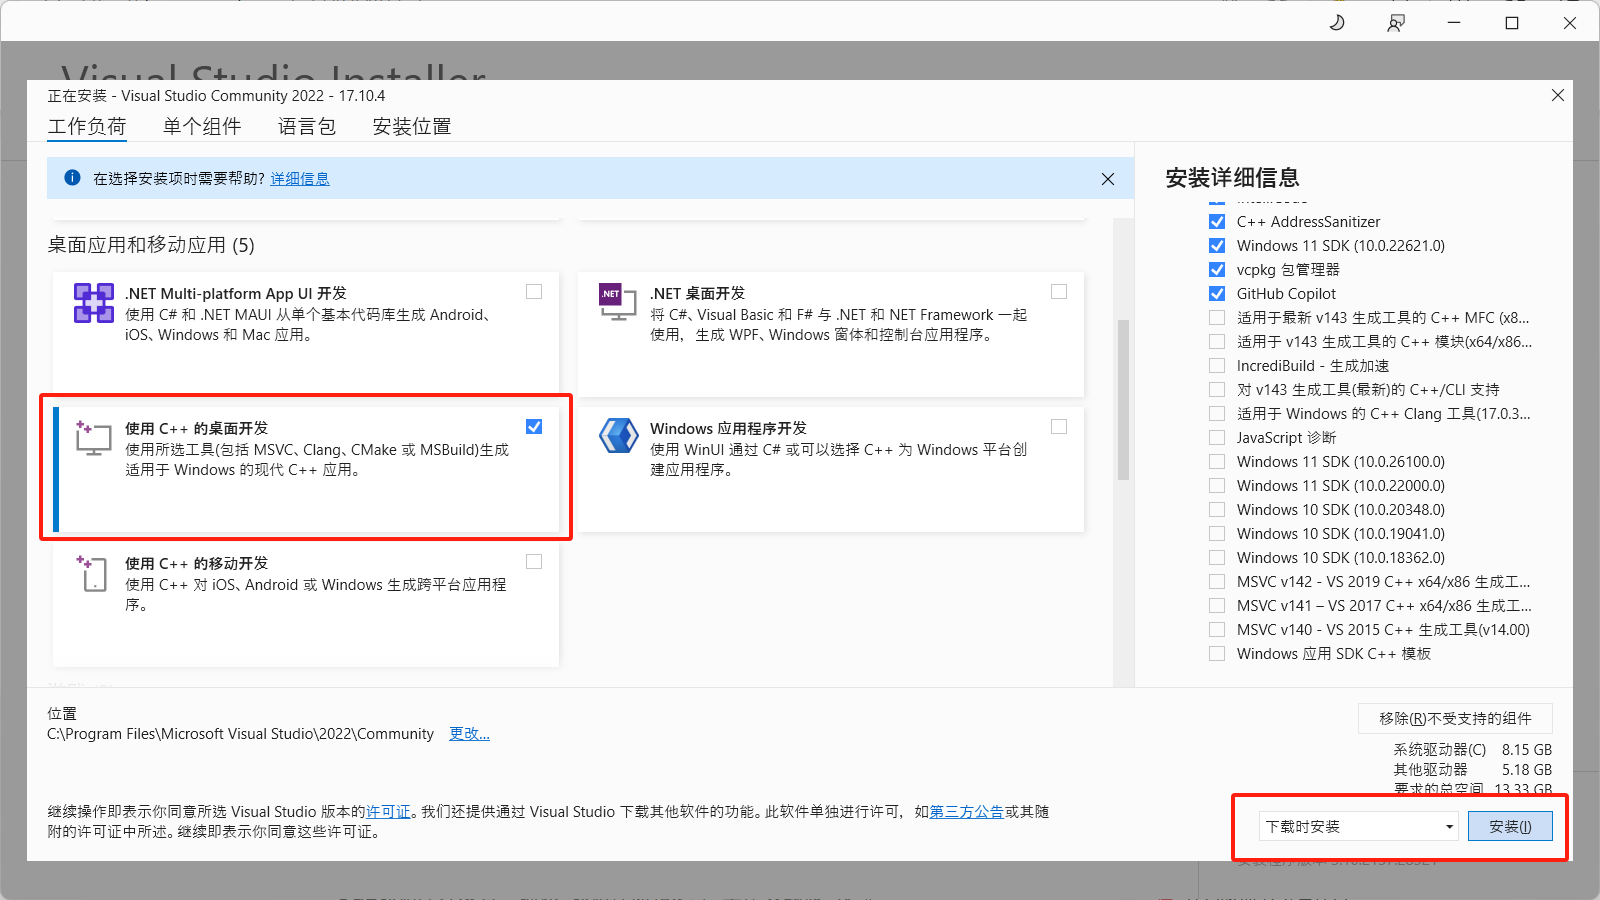This screenshot has height=900, width=1600.
Task: Click the 系统驱动器(C) 8.15 GB entry
Action: click(1473, 750)
